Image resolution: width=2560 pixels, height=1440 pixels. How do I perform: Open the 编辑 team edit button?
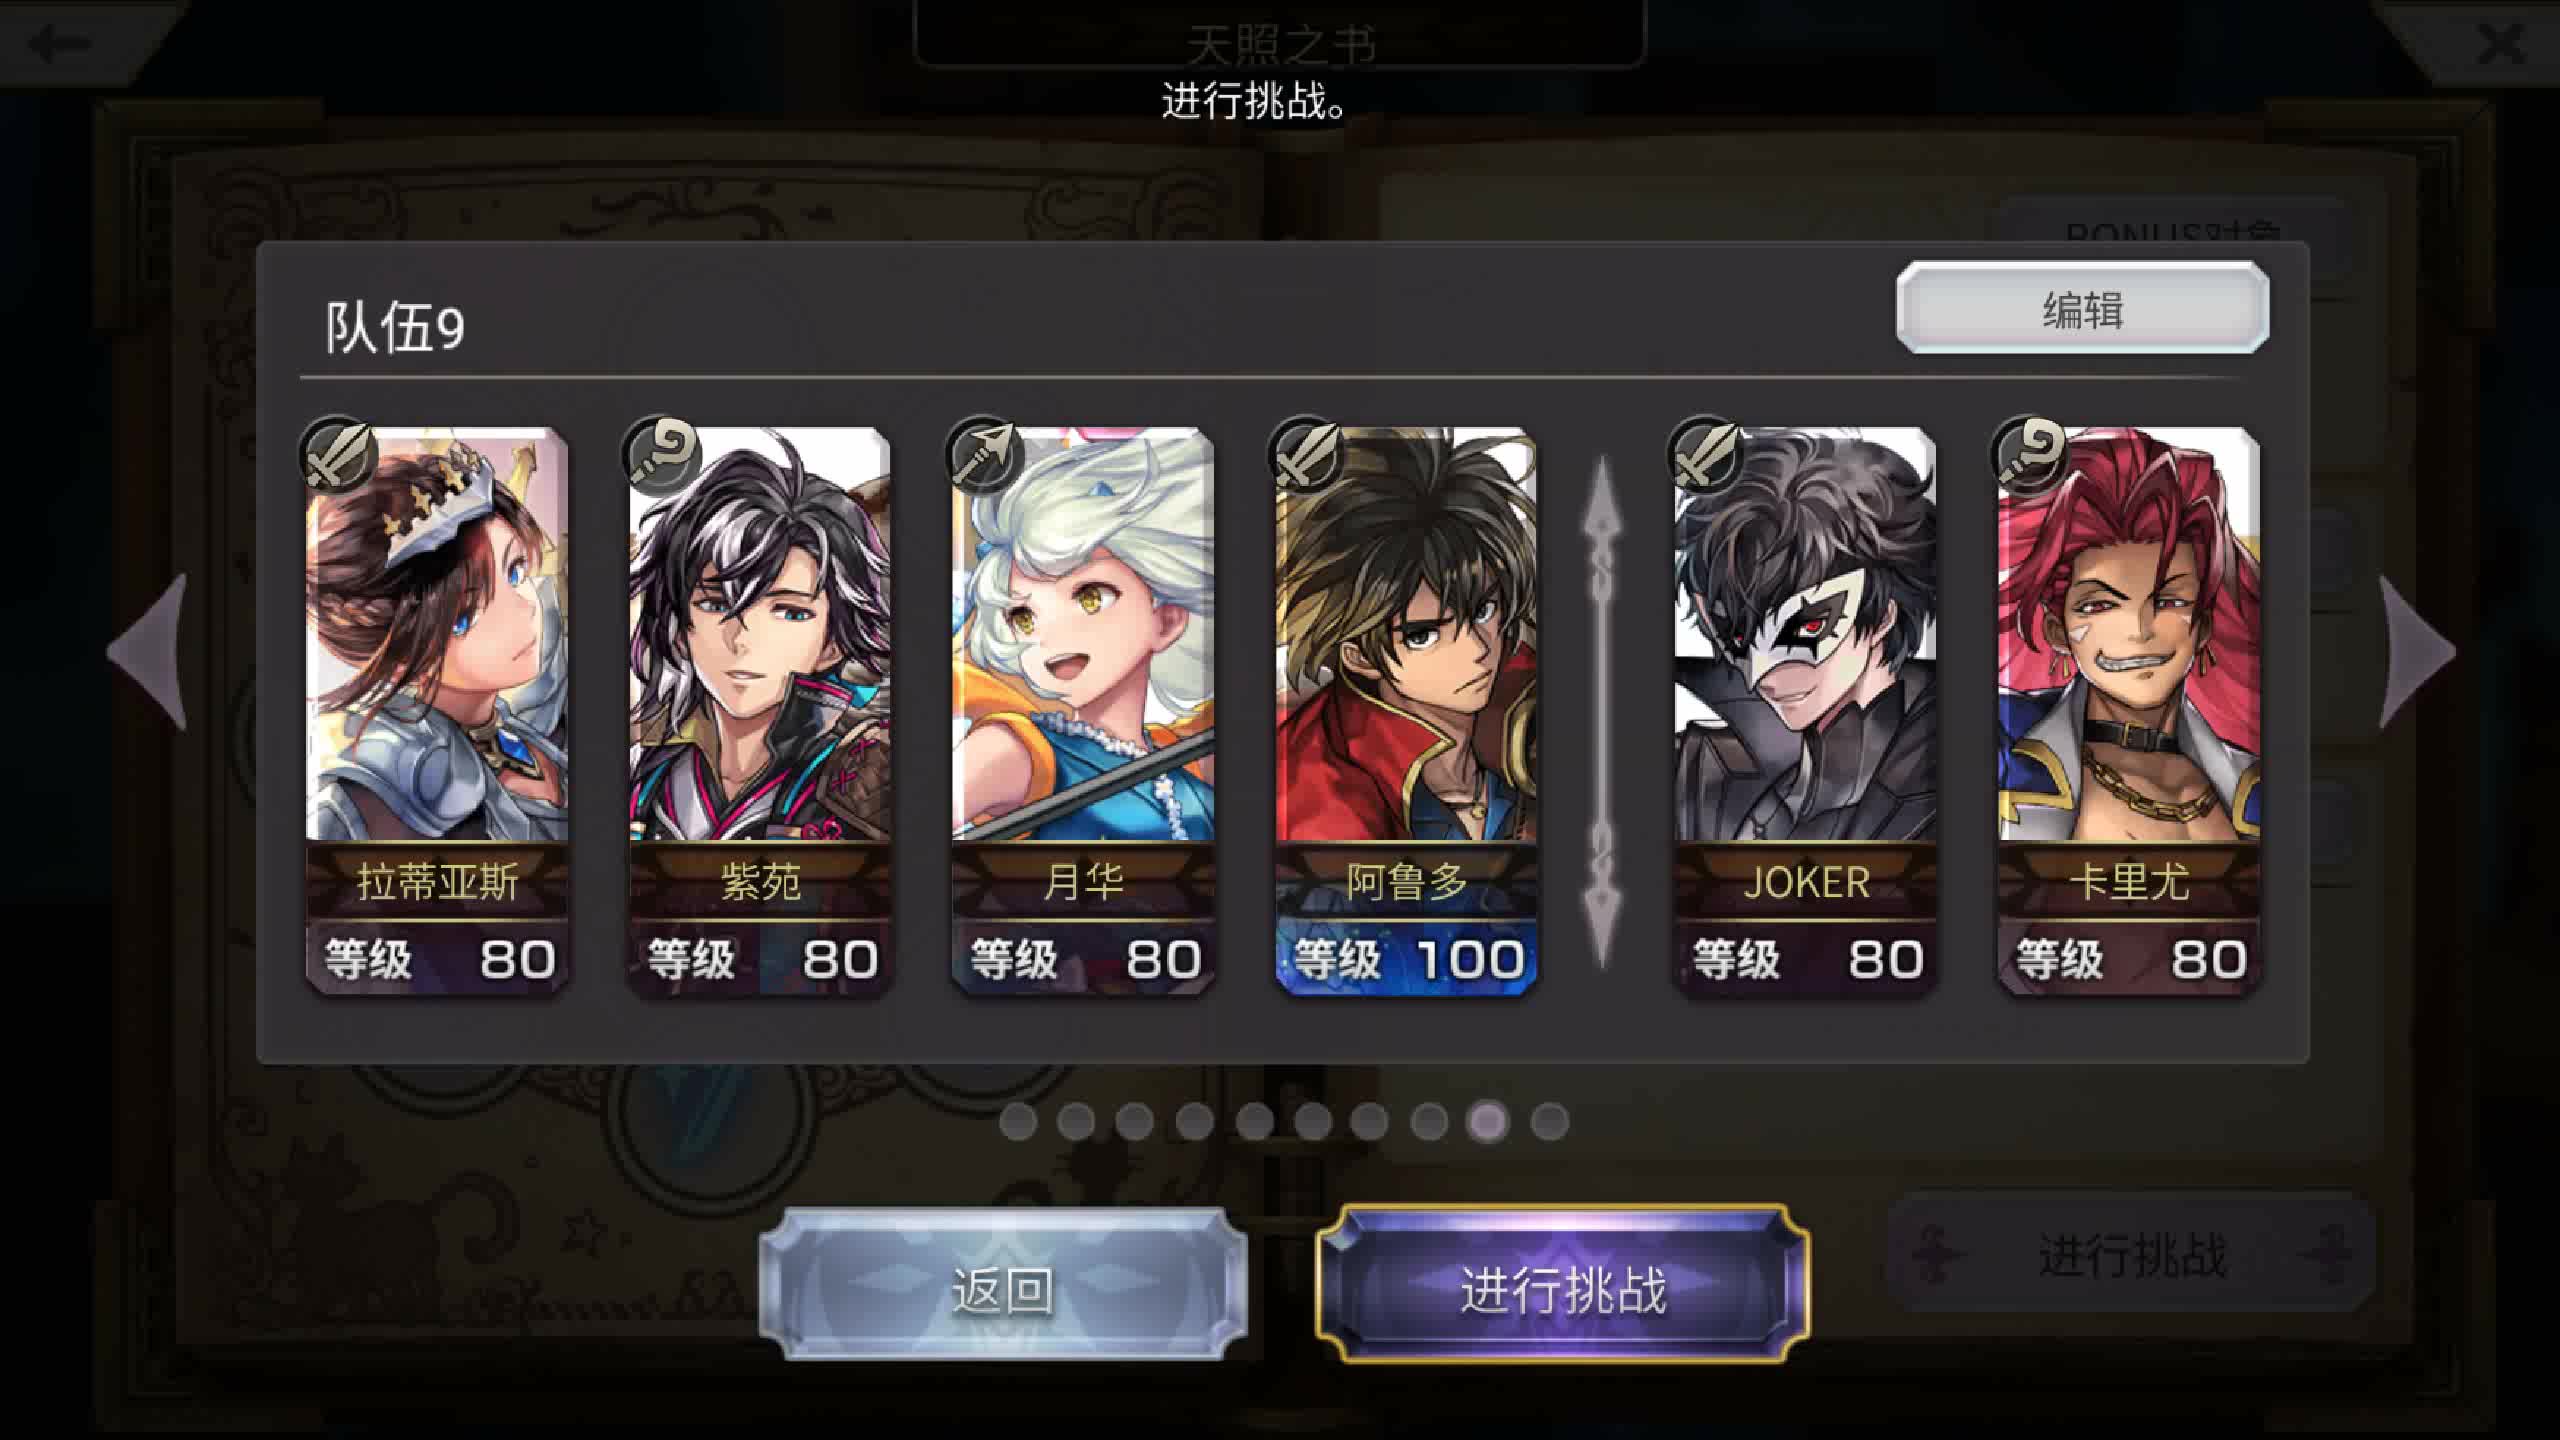2082,309
